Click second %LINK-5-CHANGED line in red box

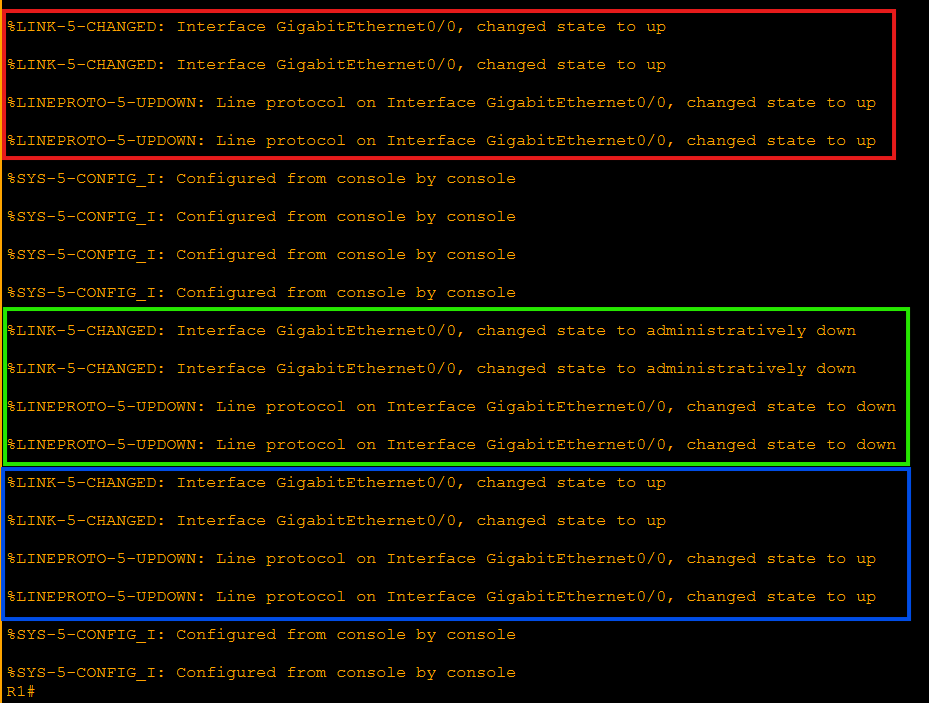coord(336,65)
